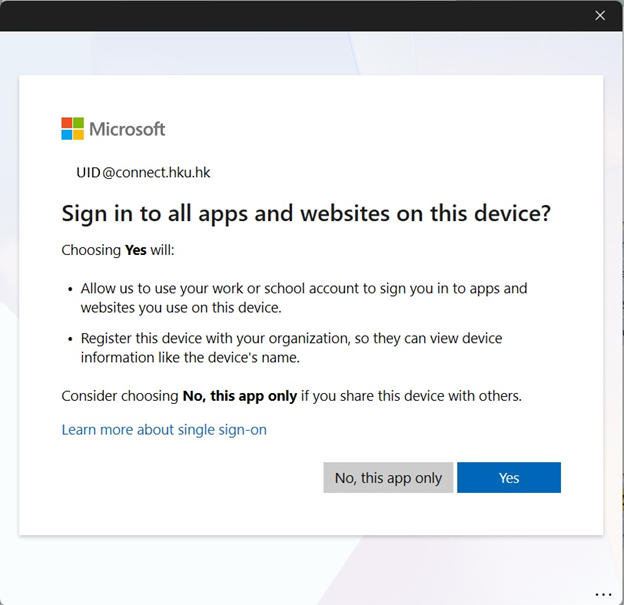Screen dimensions: 624x605
Task: Select the UID@connect.hku.hk account text
Action: click(x=143, y=172)
